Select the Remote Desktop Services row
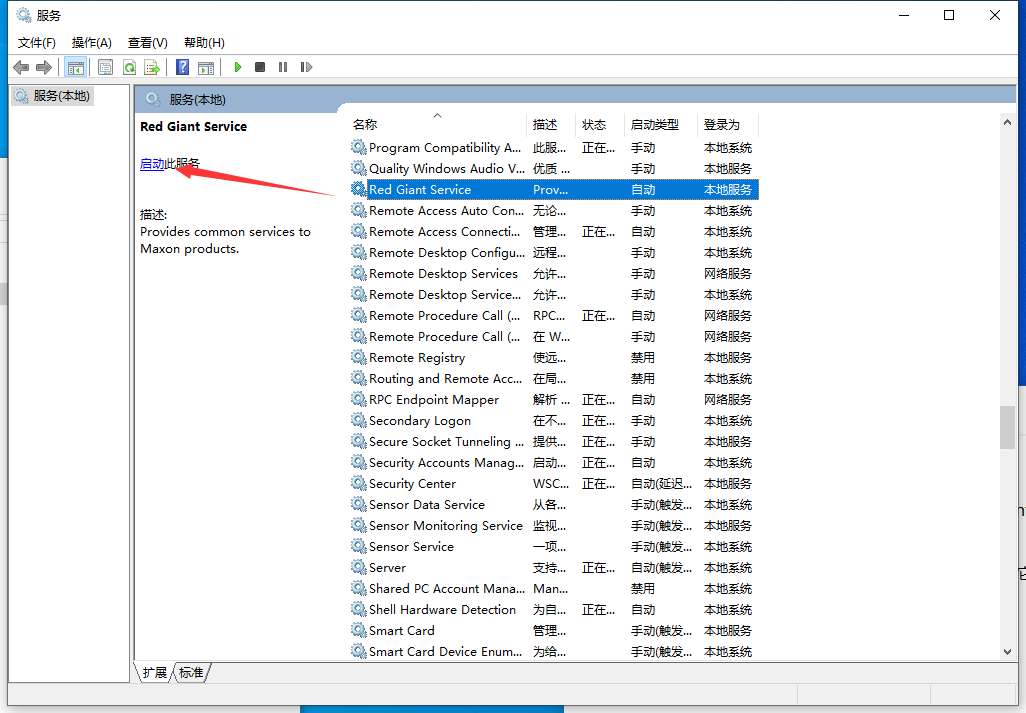The height and width of the screenshot is (713, 1026). pyautogui.click(x=554, y=273)
